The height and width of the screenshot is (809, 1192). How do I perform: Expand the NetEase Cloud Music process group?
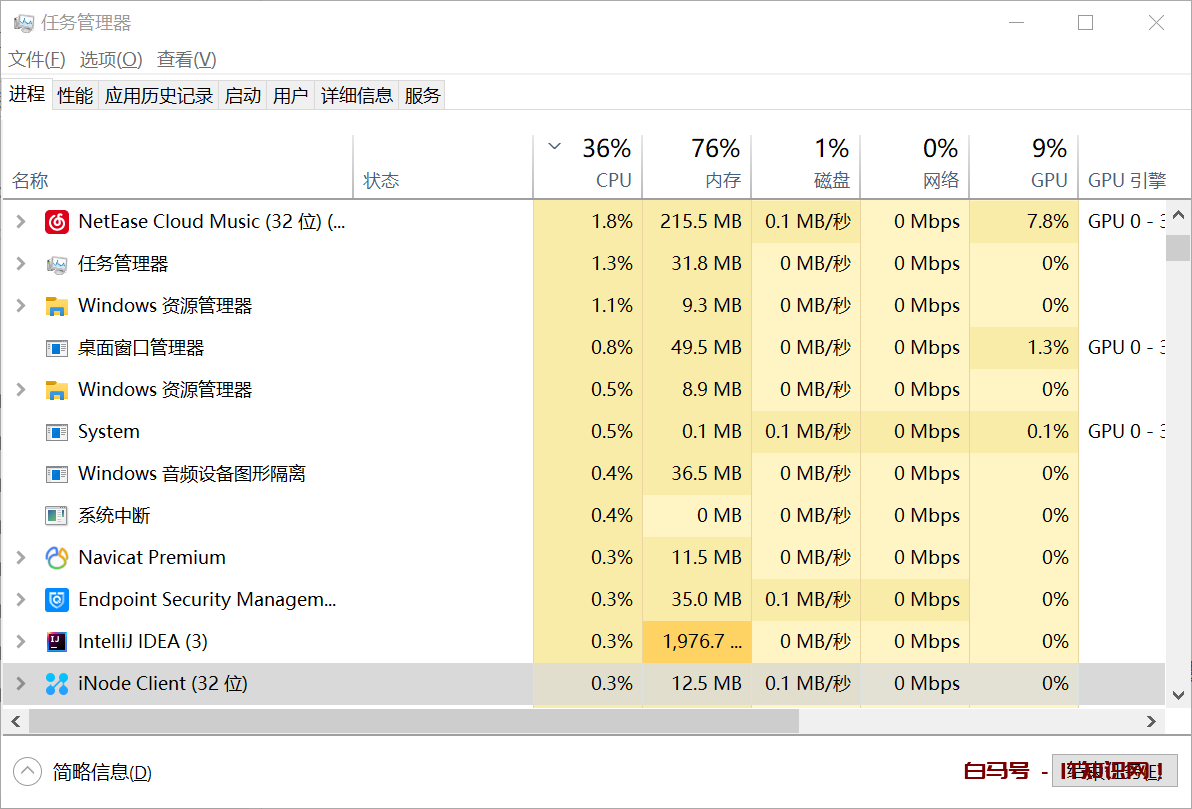point(19,221)
